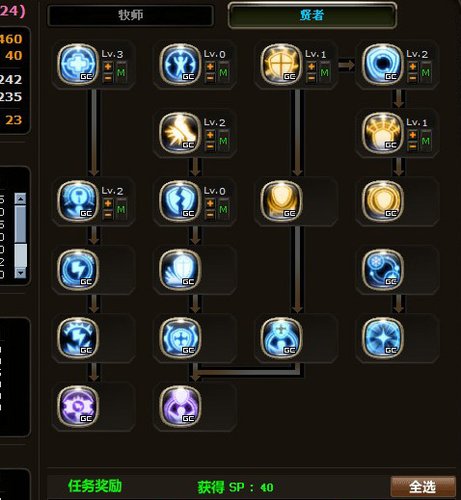
Task: Click the scrollbar up arrow in left panel
Action: pos(21,199)
